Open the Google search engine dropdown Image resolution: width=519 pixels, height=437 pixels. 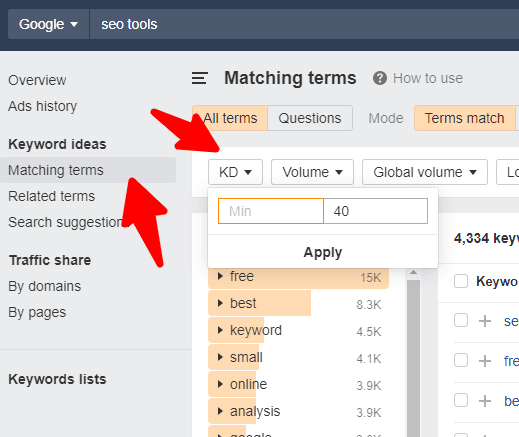[48, 24]
